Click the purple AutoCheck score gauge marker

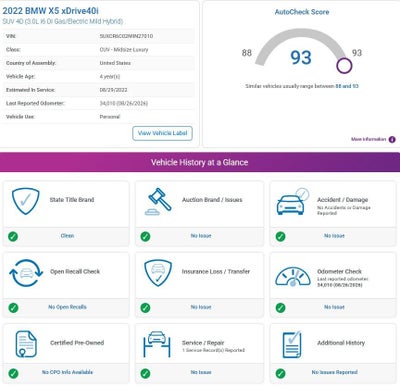(x=344, y=66)
